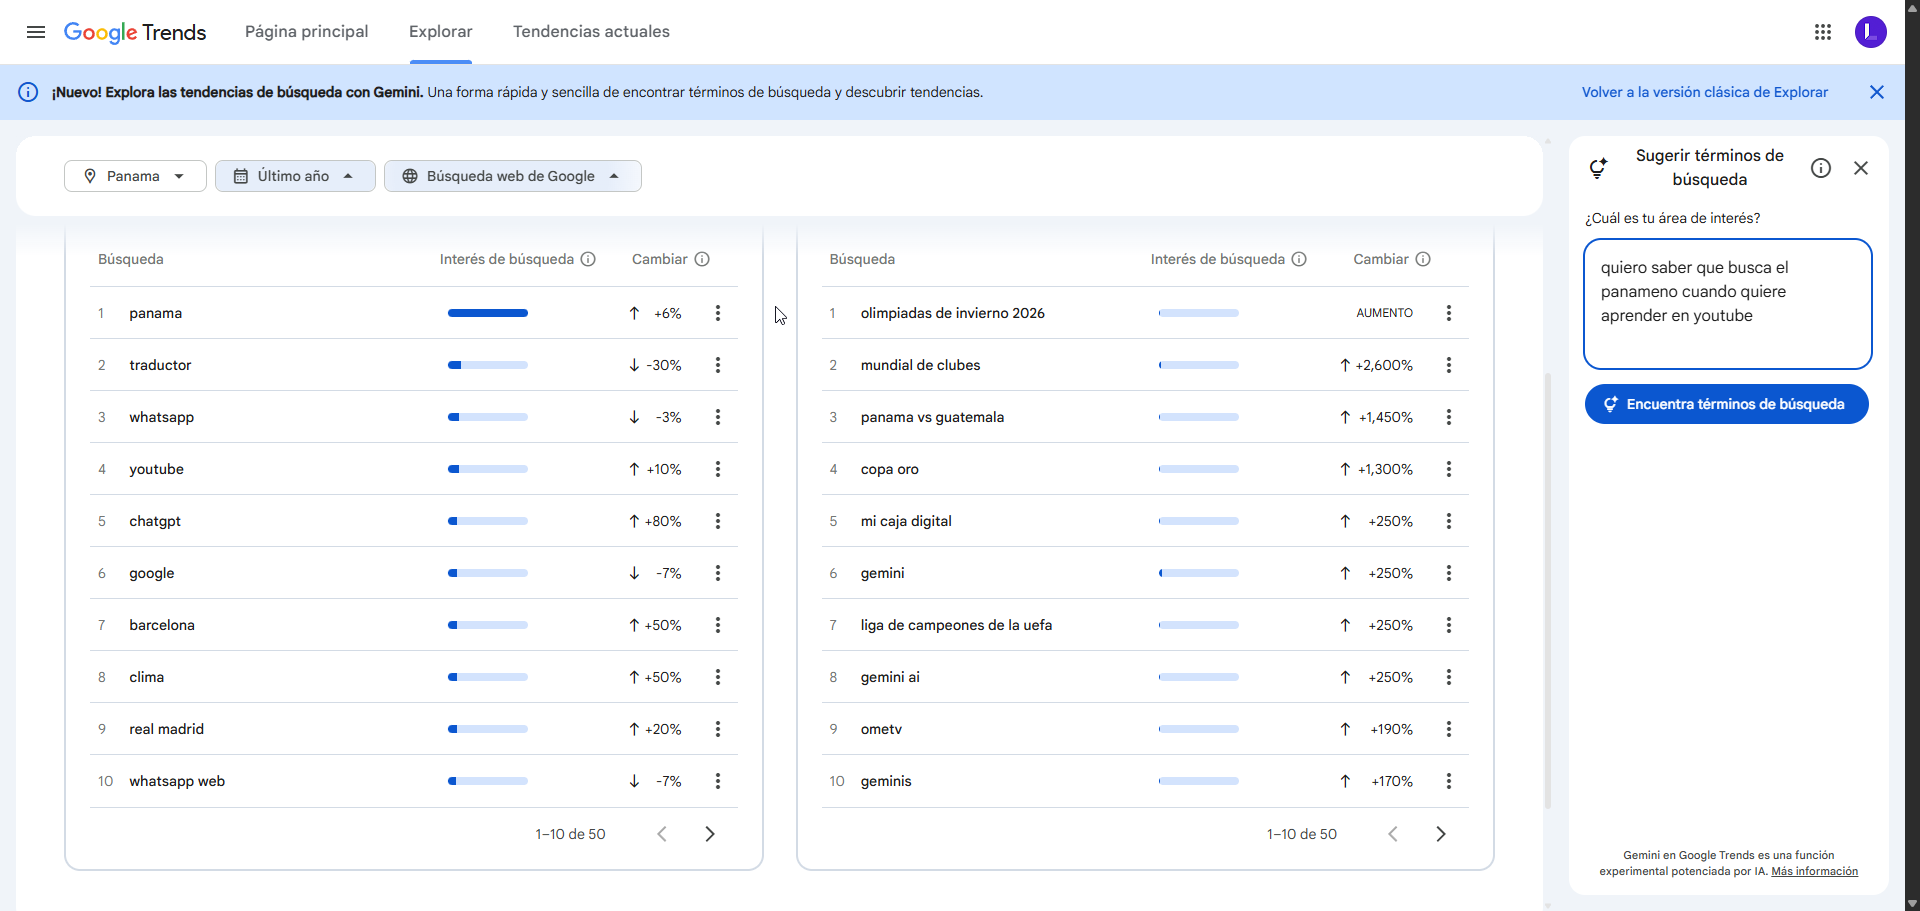The image size is (1920, 911).
Task: Click the page vertical scrollbar
Action: (x=1912, y=455)
